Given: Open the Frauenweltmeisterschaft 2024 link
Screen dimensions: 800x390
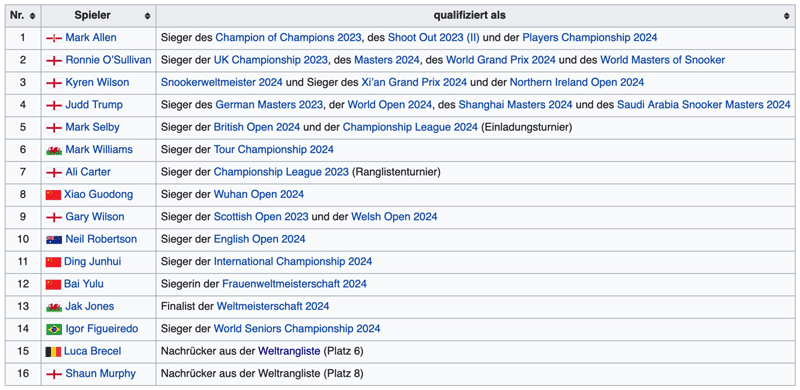Looking at the screenshot, I should point(294,284).
